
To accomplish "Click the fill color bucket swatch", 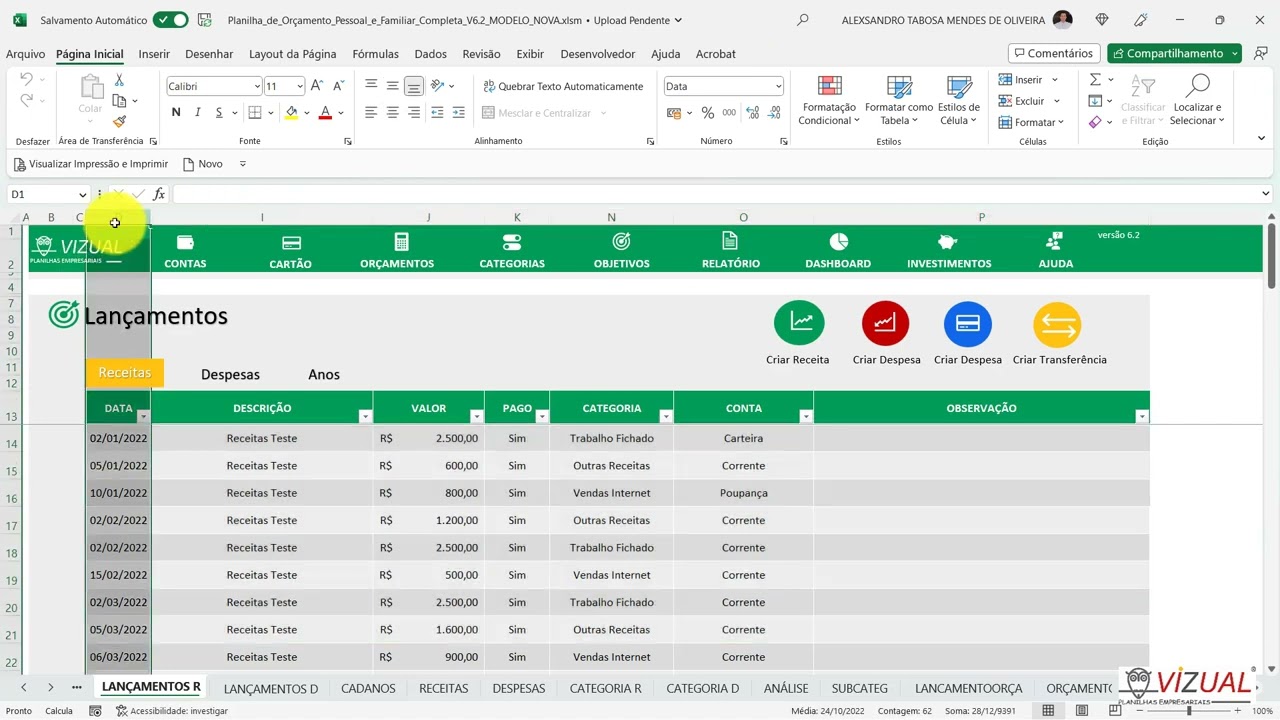I will click(291, 113).
